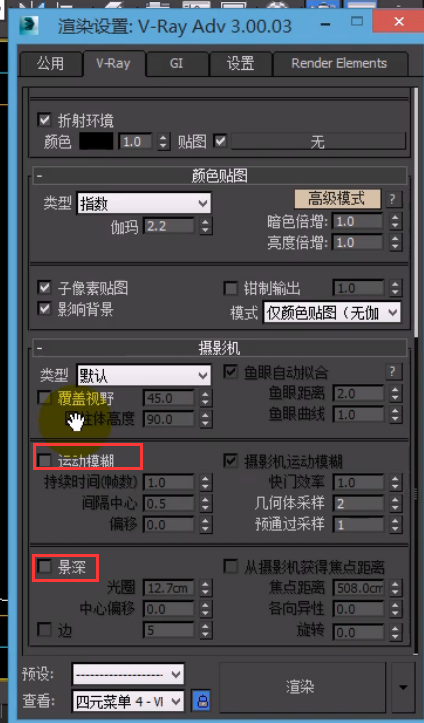Image resolution: width=424 pixels, height=723 pixels.
Task: Click the 高级模式 button
Action: [337, 199]
